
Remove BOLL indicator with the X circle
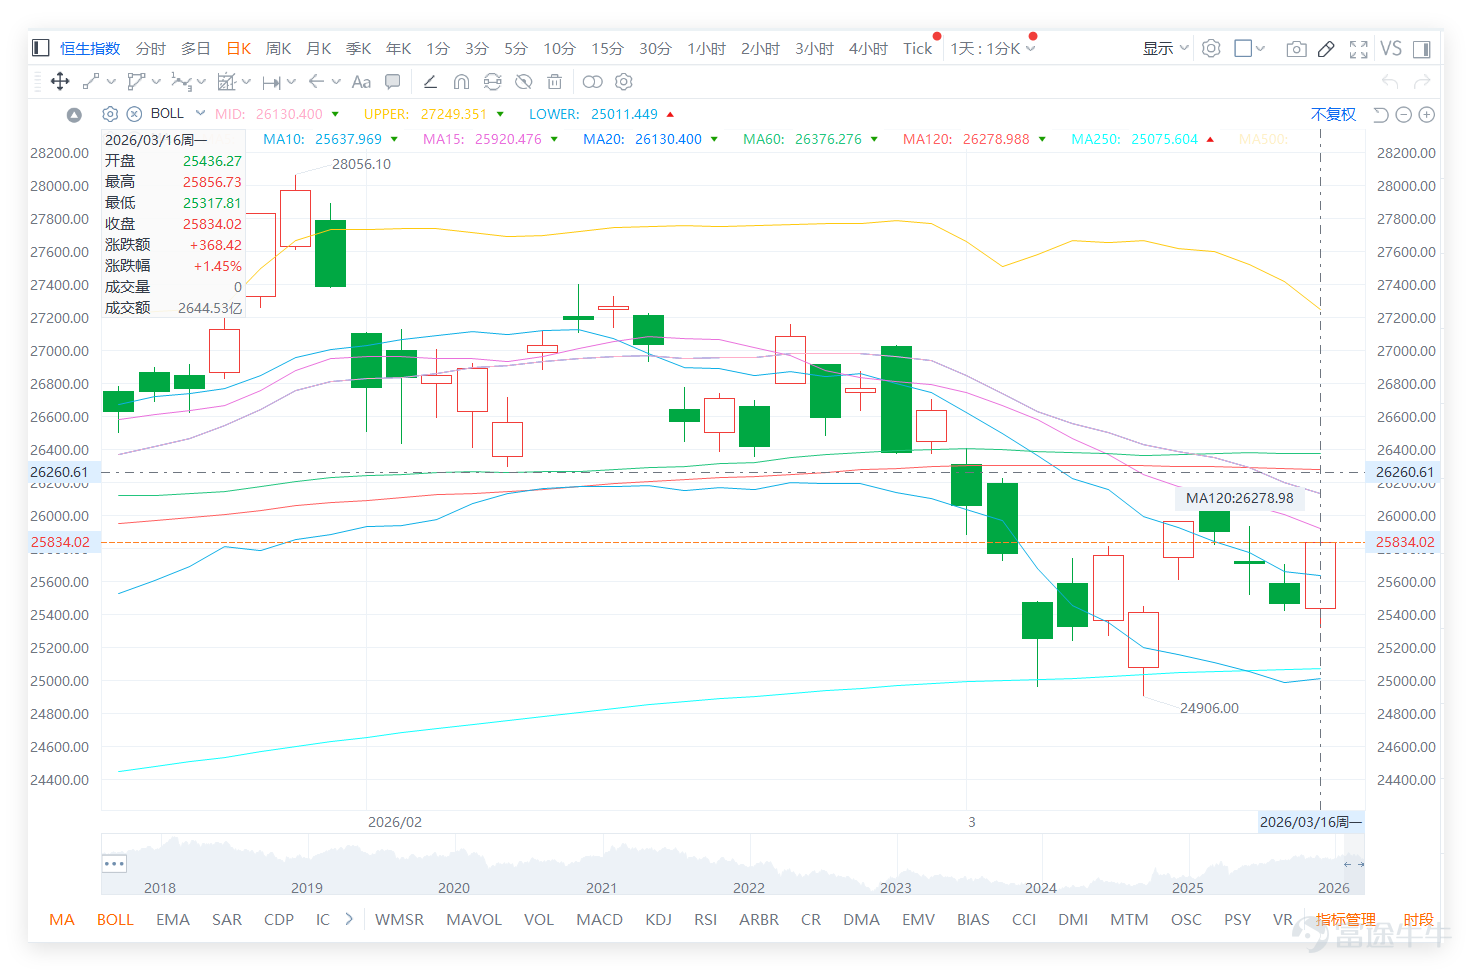point(134,114)
